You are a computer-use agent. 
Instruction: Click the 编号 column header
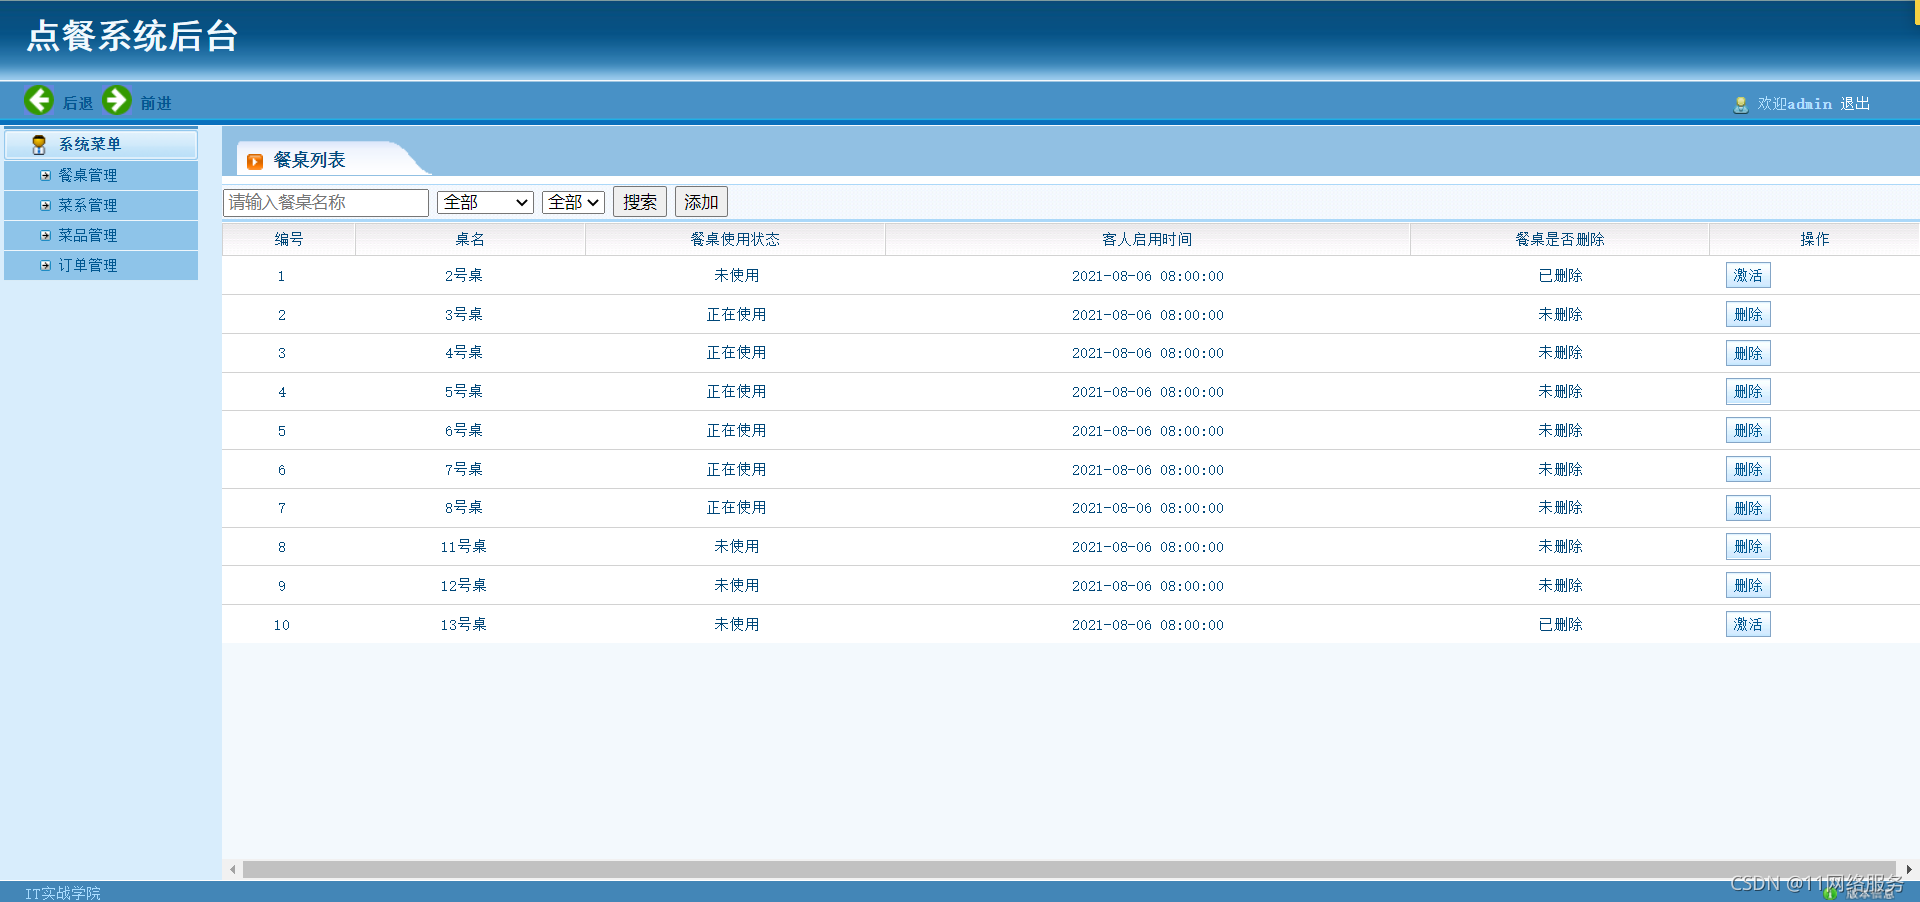pos(289,239)
